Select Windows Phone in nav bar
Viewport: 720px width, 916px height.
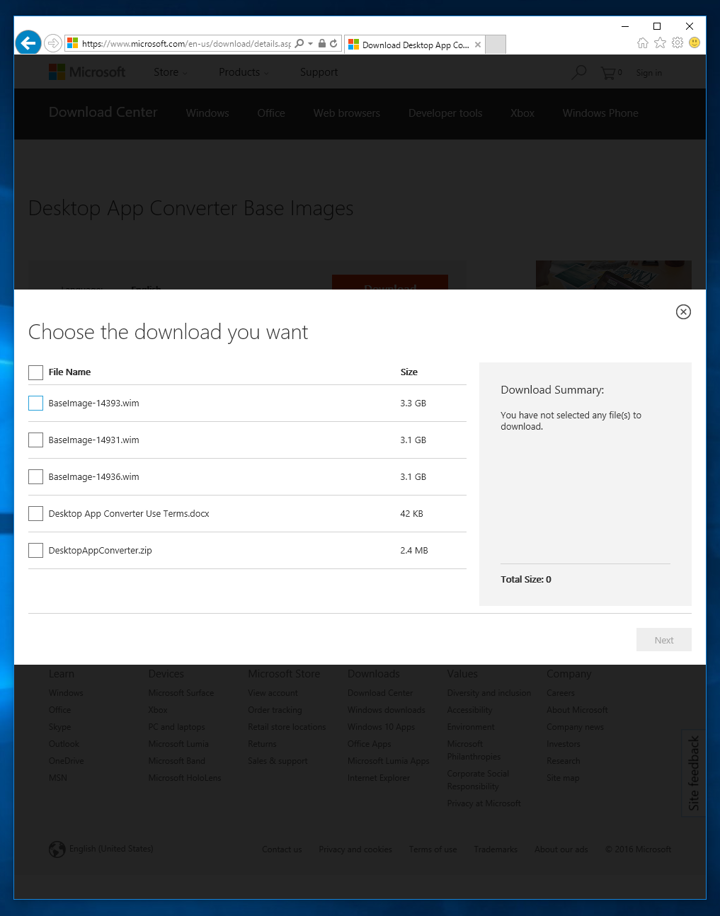coord(600,113)
